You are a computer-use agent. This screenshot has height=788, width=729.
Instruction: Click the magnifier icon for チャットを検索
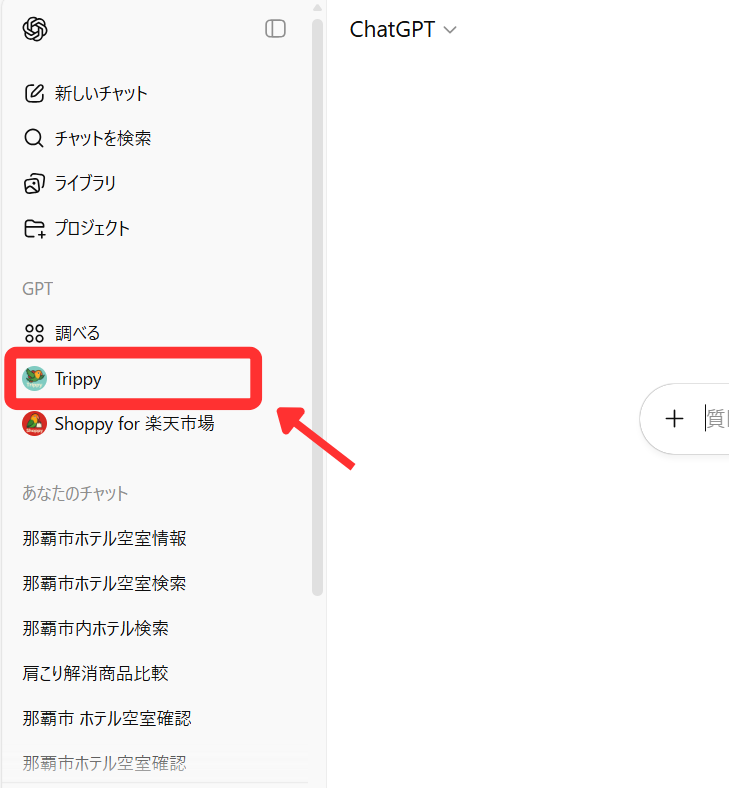(34, 138)
